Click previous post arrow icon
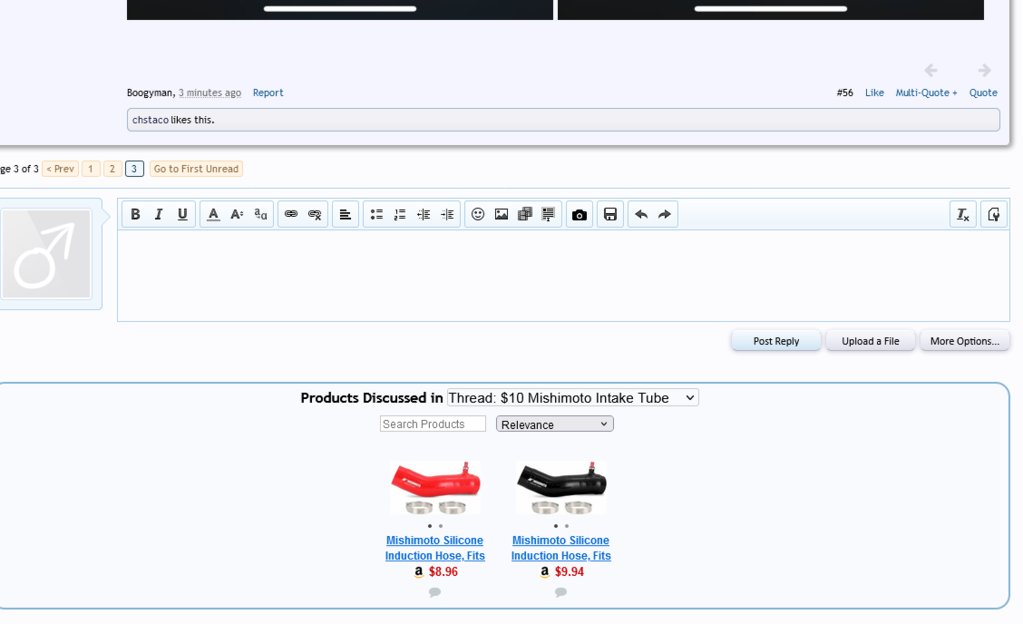1023x624 pixels. coord(931,70)
